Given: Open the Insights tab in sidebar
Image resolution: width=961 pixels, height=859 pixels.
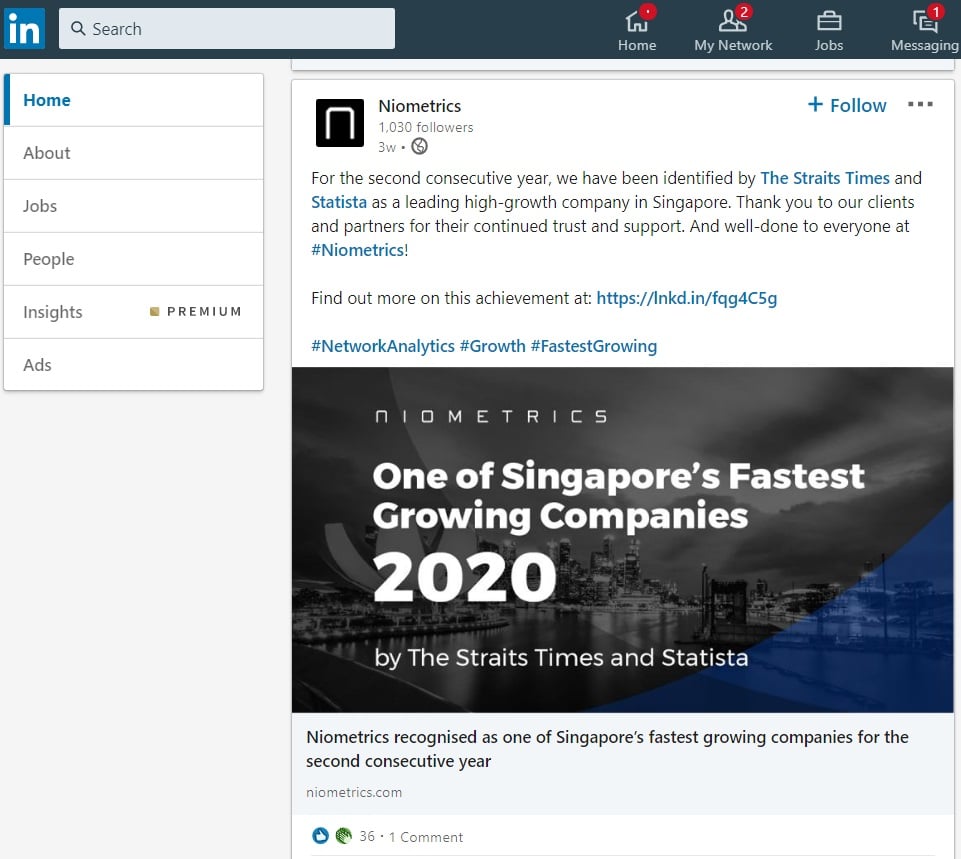Looking at the screenshot, I should (x=134, y=312).
